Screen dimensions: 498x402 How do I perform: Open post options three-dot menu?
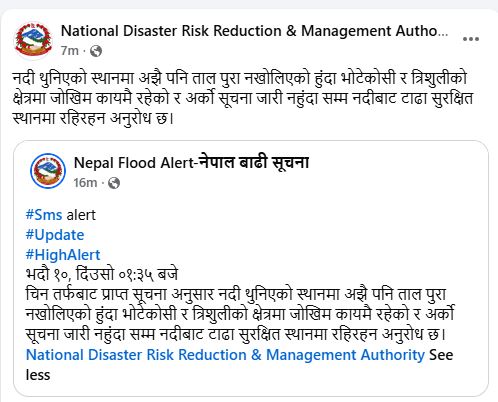[x=471, y=39]
